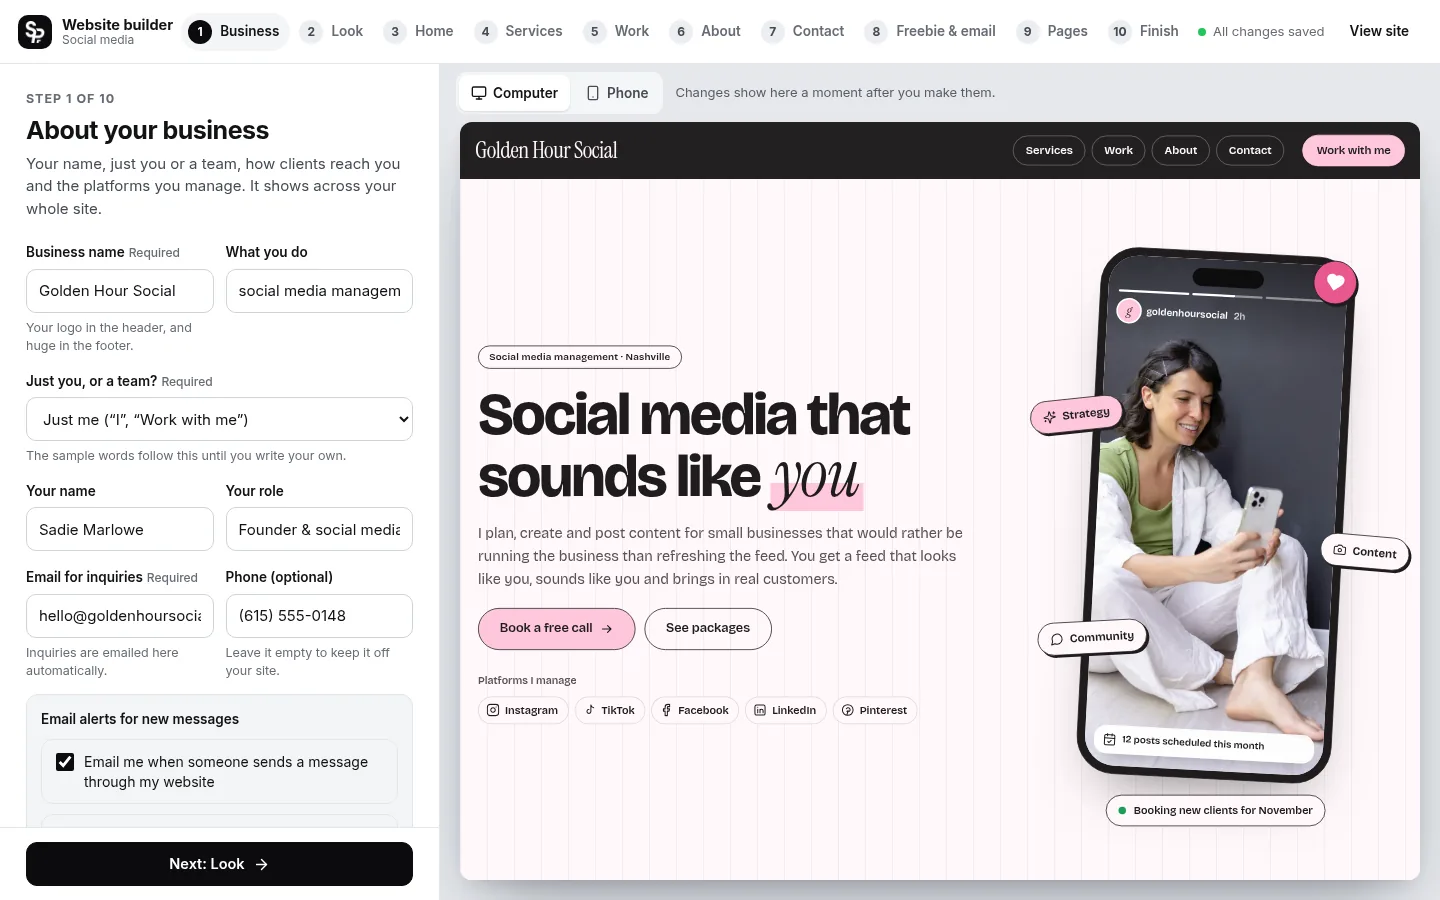Switch preview to Phone view
The height and width of the screenshot is (900, 1440).
point(617,93)
